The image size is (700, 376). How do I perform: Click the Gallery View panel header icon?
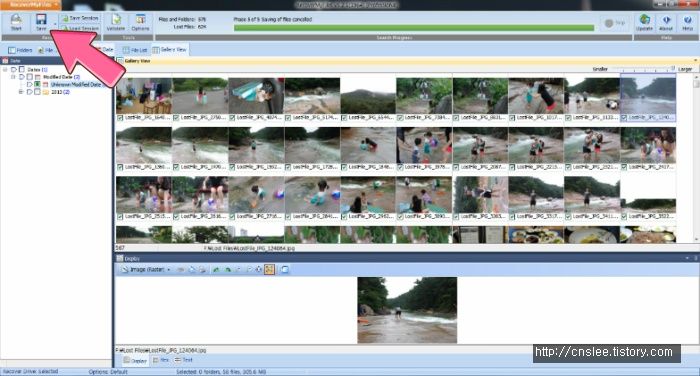click(120, 61)
